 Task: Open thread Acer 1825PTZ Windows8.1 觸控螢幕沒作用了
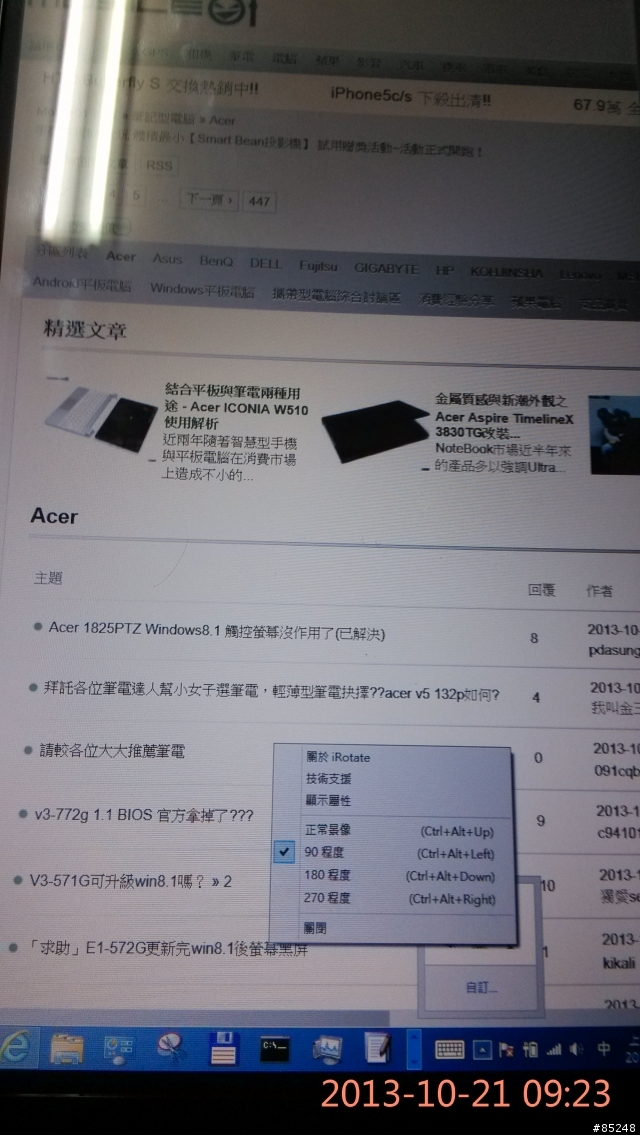[217, 630]
